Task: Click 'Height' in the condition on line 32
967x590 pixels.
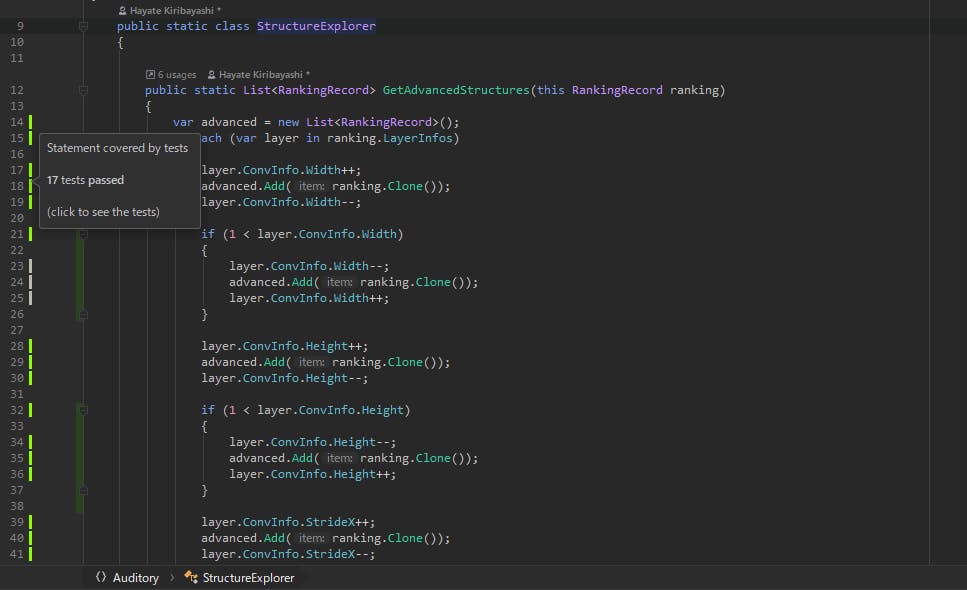Action: [x=382, y=411]
